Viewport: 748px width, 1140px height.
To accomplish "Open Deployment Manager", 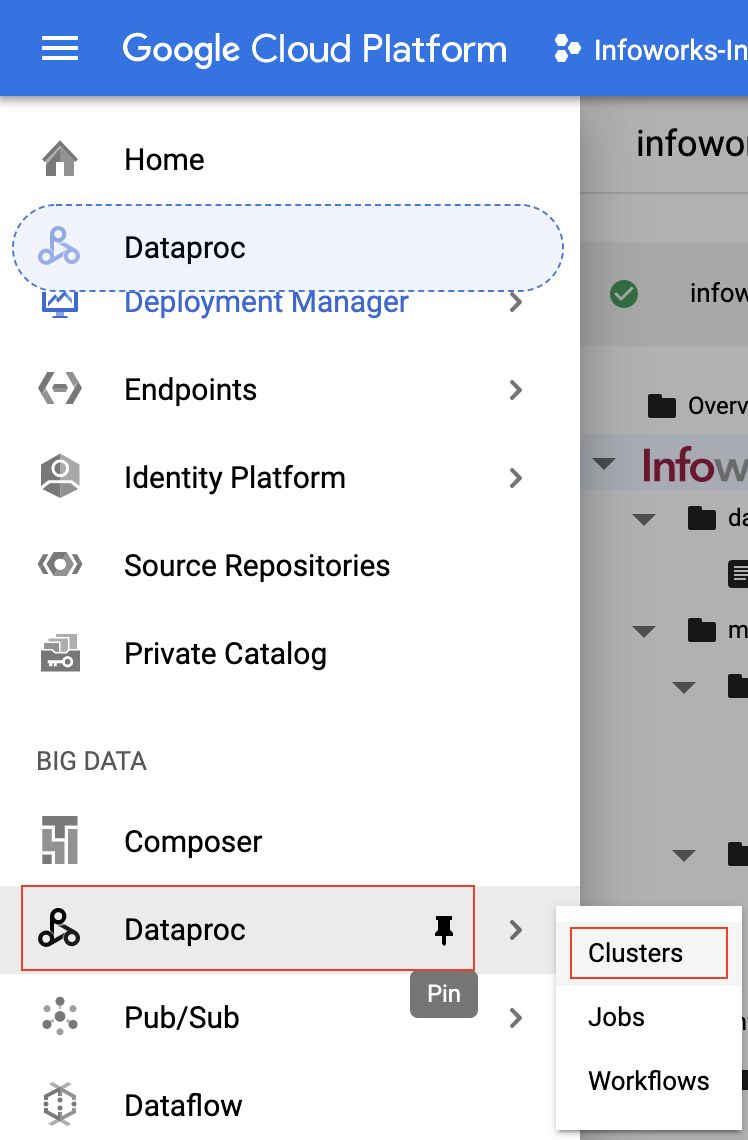I will click(x=266, y=302).
